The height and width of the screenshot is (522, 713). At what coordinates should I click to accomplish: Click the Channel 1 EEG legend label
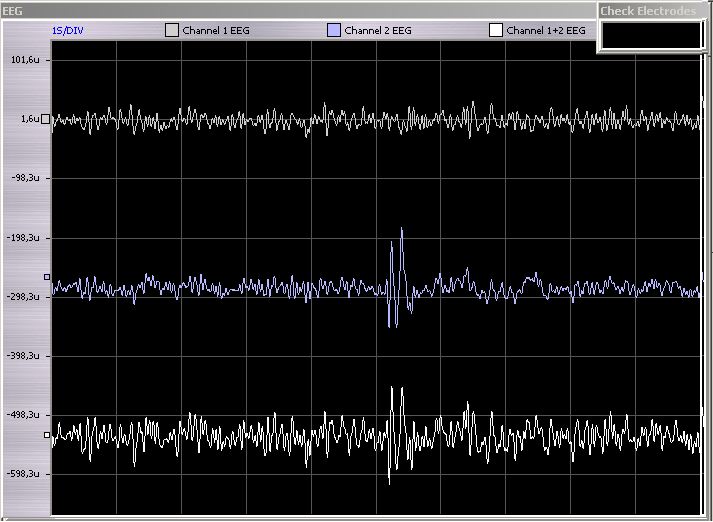[x=216, y=31]
